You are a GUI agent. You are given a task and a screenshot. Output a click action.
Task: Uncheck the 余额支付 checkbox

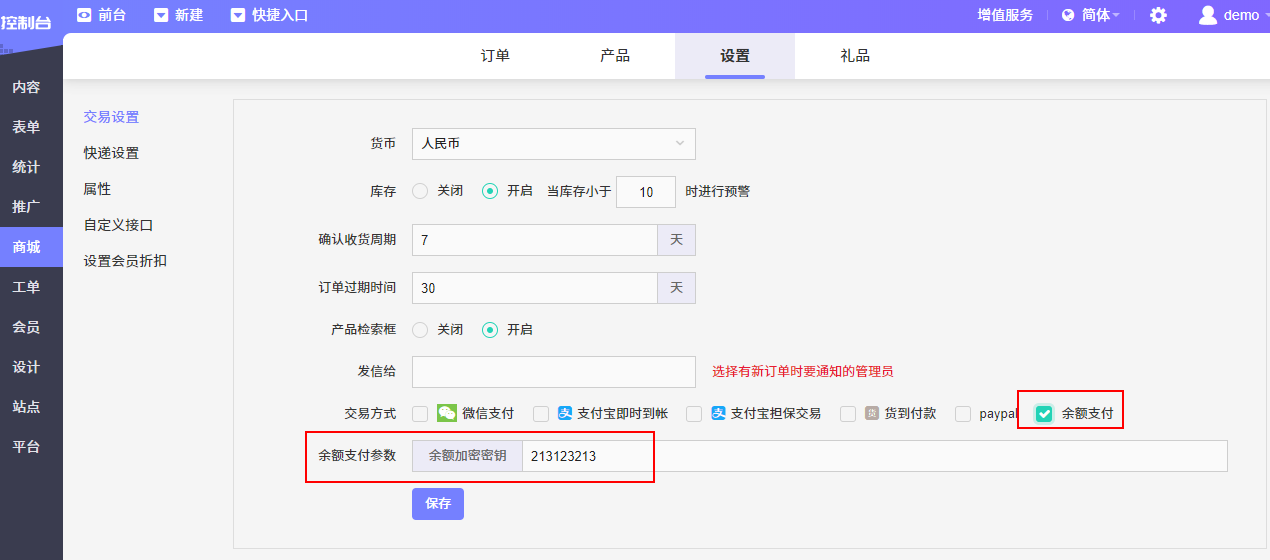click(x=1044, y=413)
